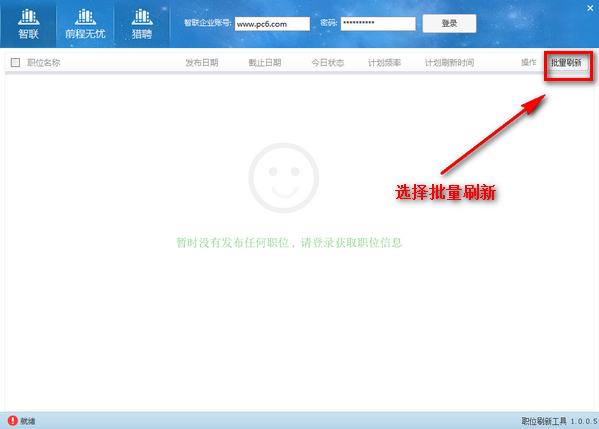Click the 登录 login button
Viewport: 599px width, 429px height.
(449, 24)
